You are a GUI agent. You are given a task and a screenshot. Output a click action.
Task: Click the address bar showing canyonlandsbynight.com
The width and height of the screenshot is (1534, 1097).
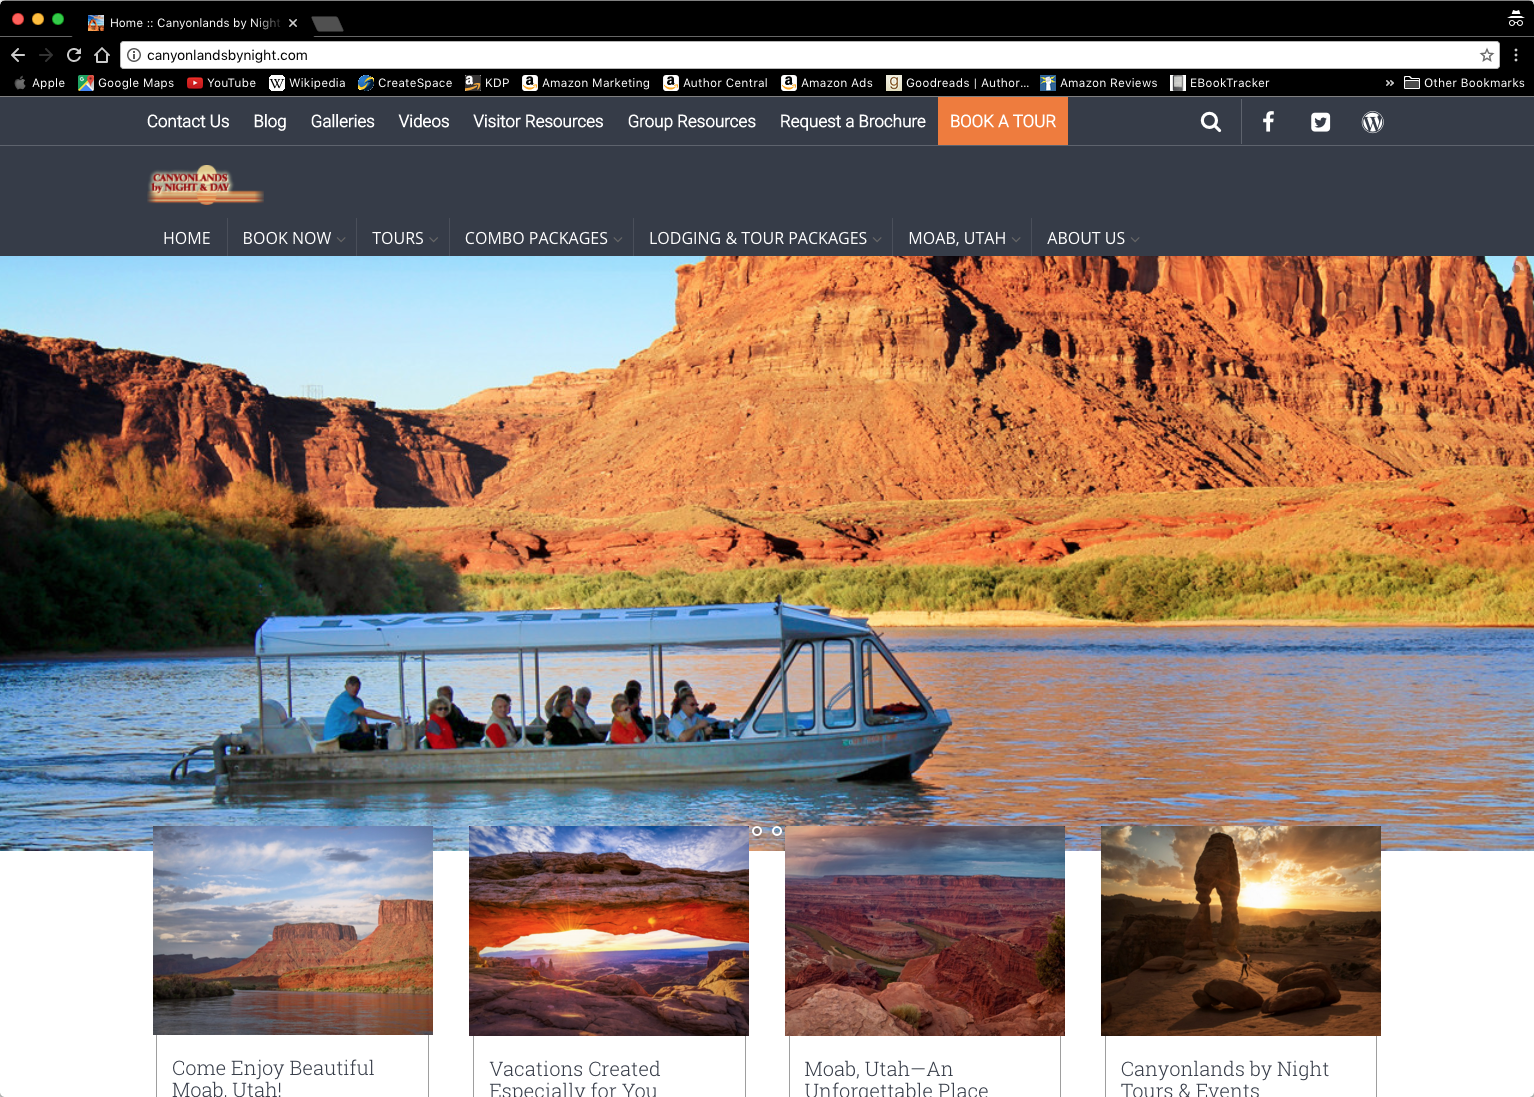(800, 55)
